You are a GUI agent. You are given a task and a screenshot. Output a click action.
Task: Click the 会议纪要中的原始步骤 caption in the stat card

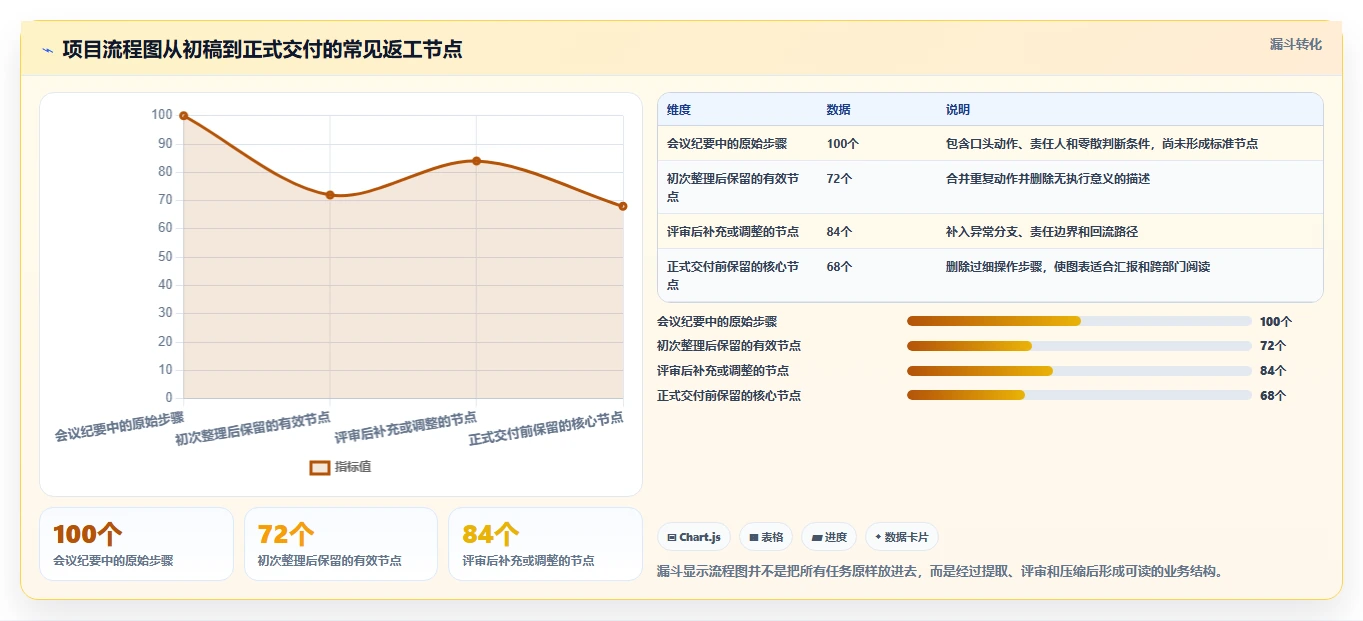pos(113,561)
